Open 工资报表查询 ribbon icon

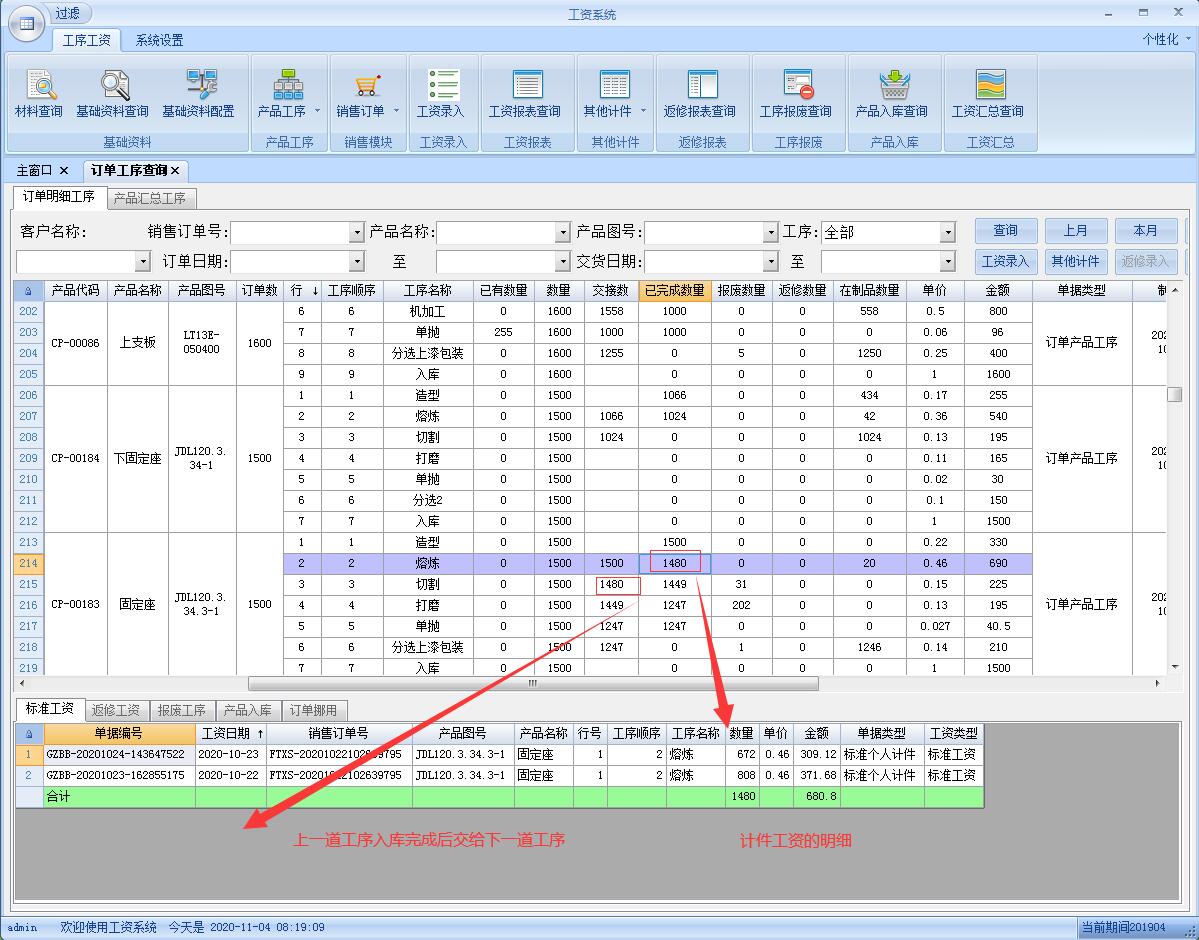(x=525, y=94)
